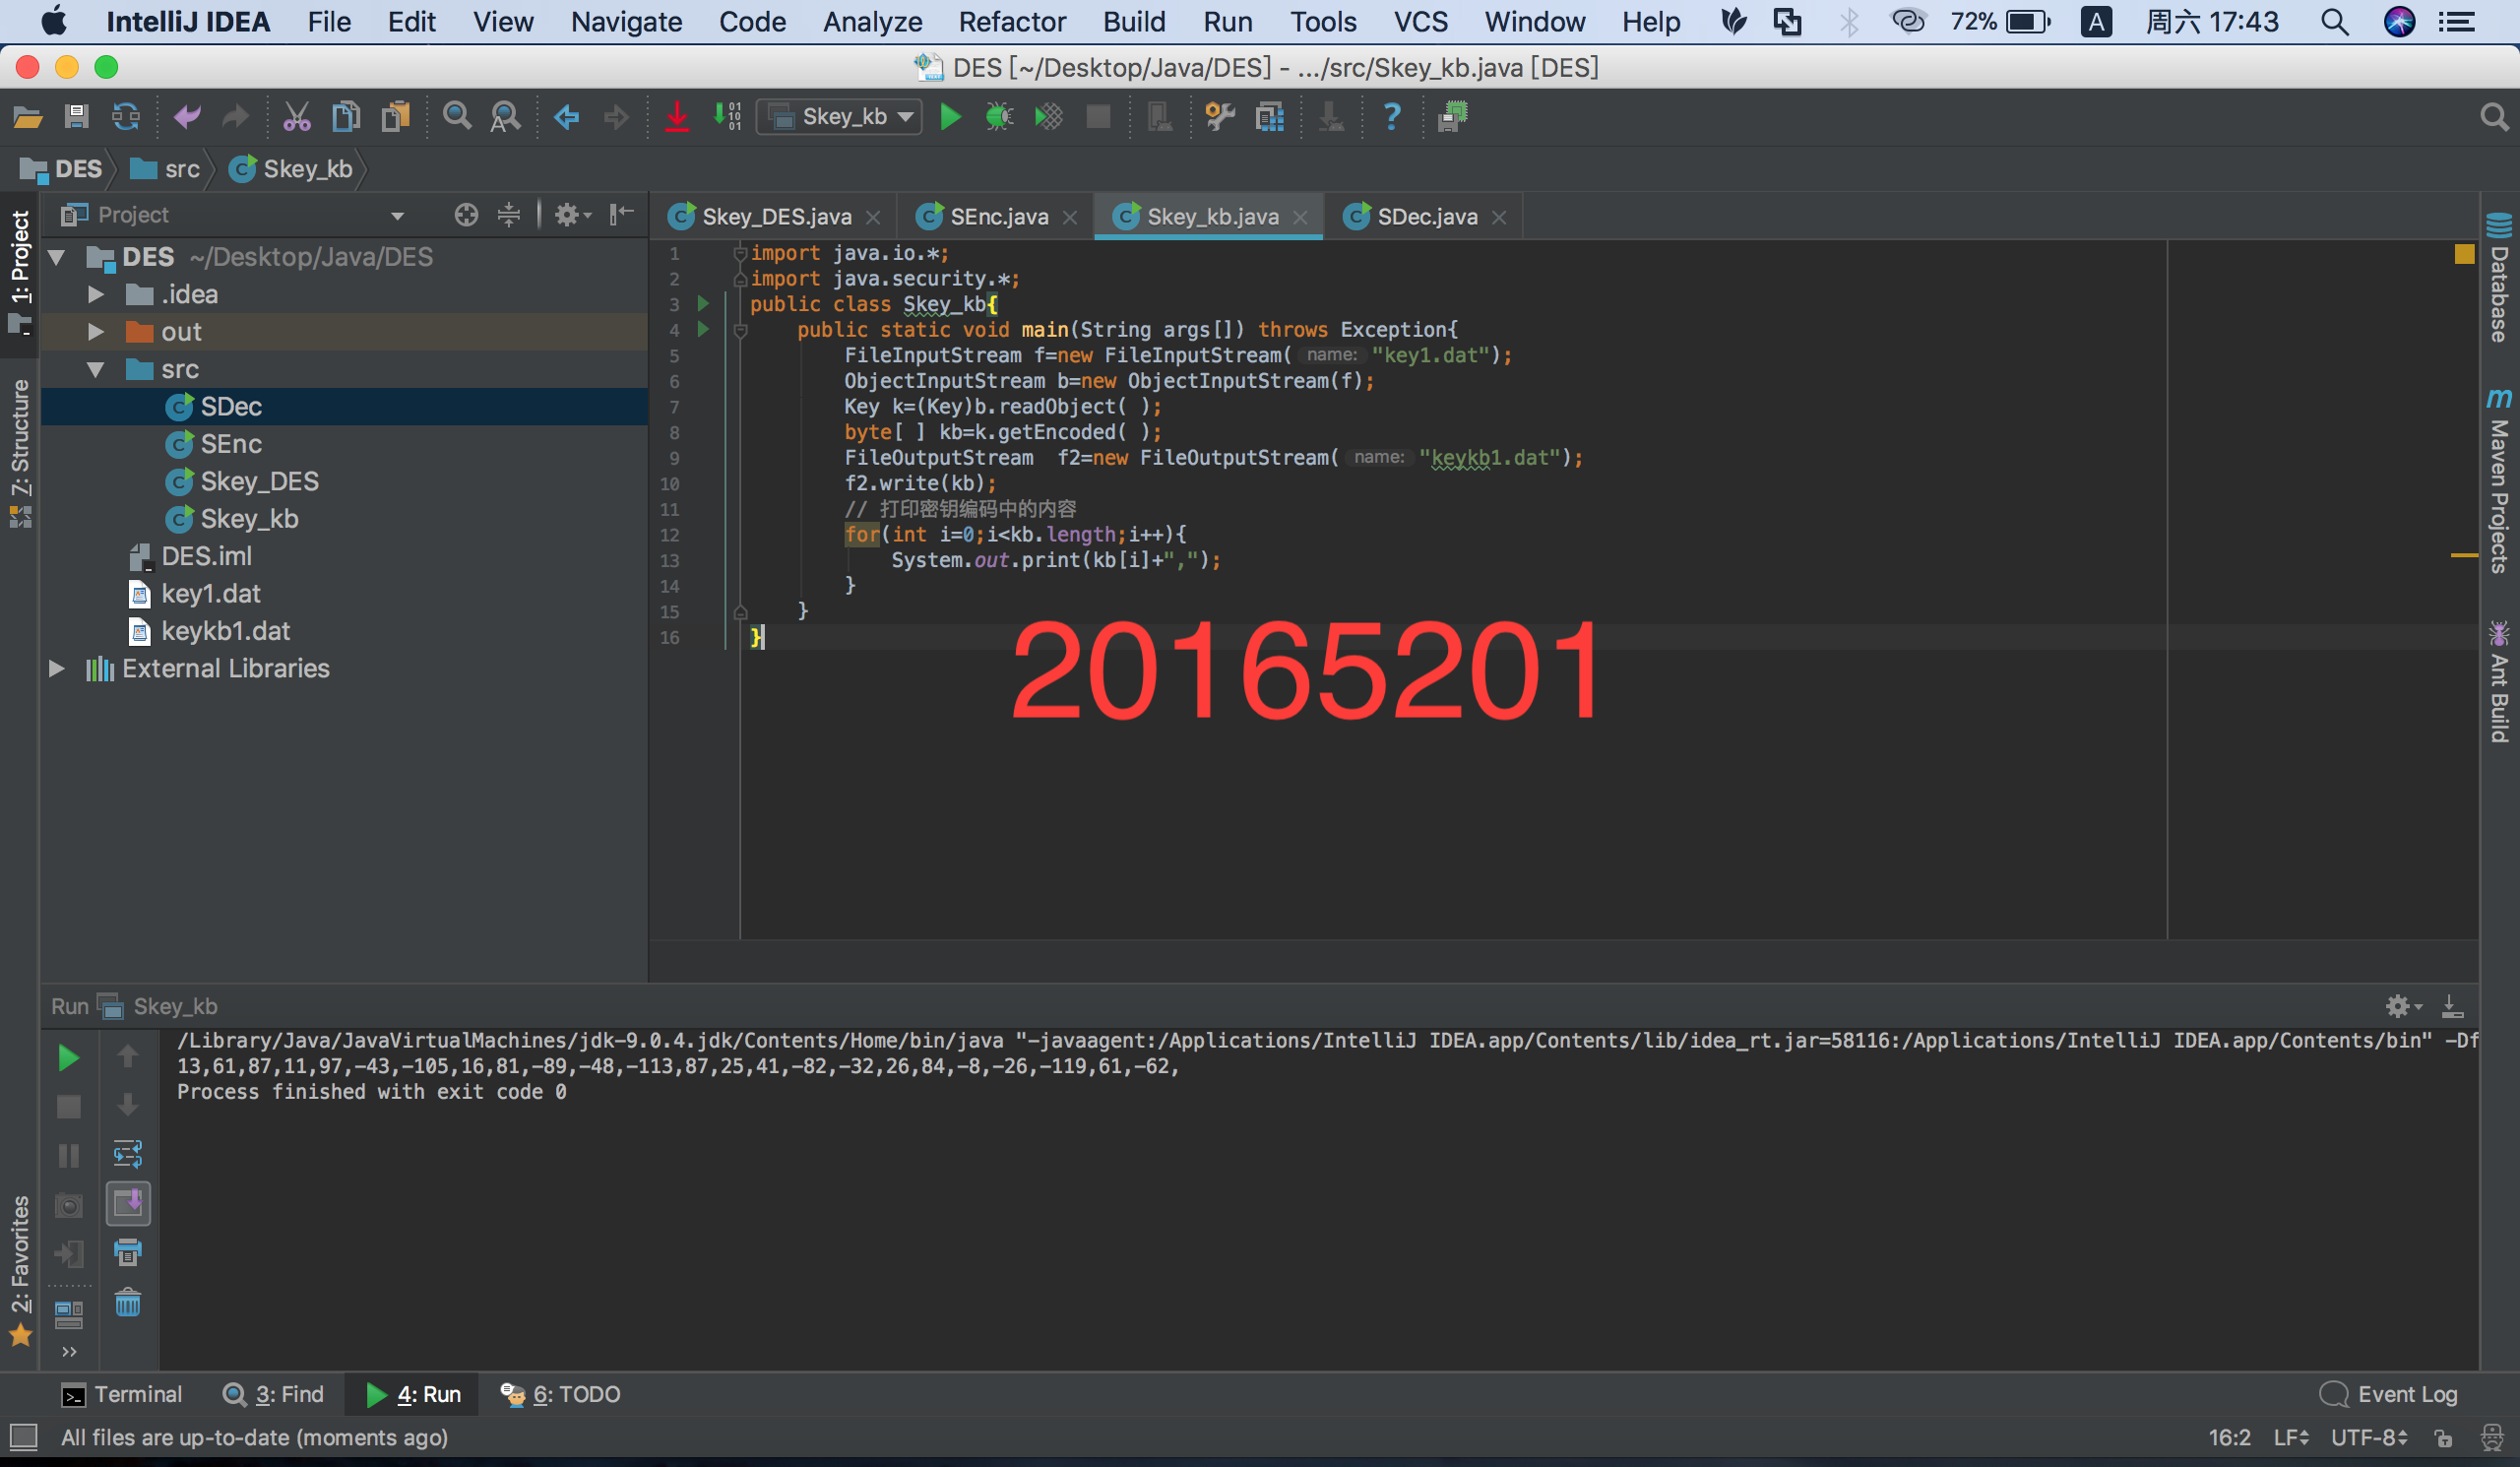Toggle soft-wrap in the Run console
This screenshot has width=2520, height=1467.
[128, 1154]
